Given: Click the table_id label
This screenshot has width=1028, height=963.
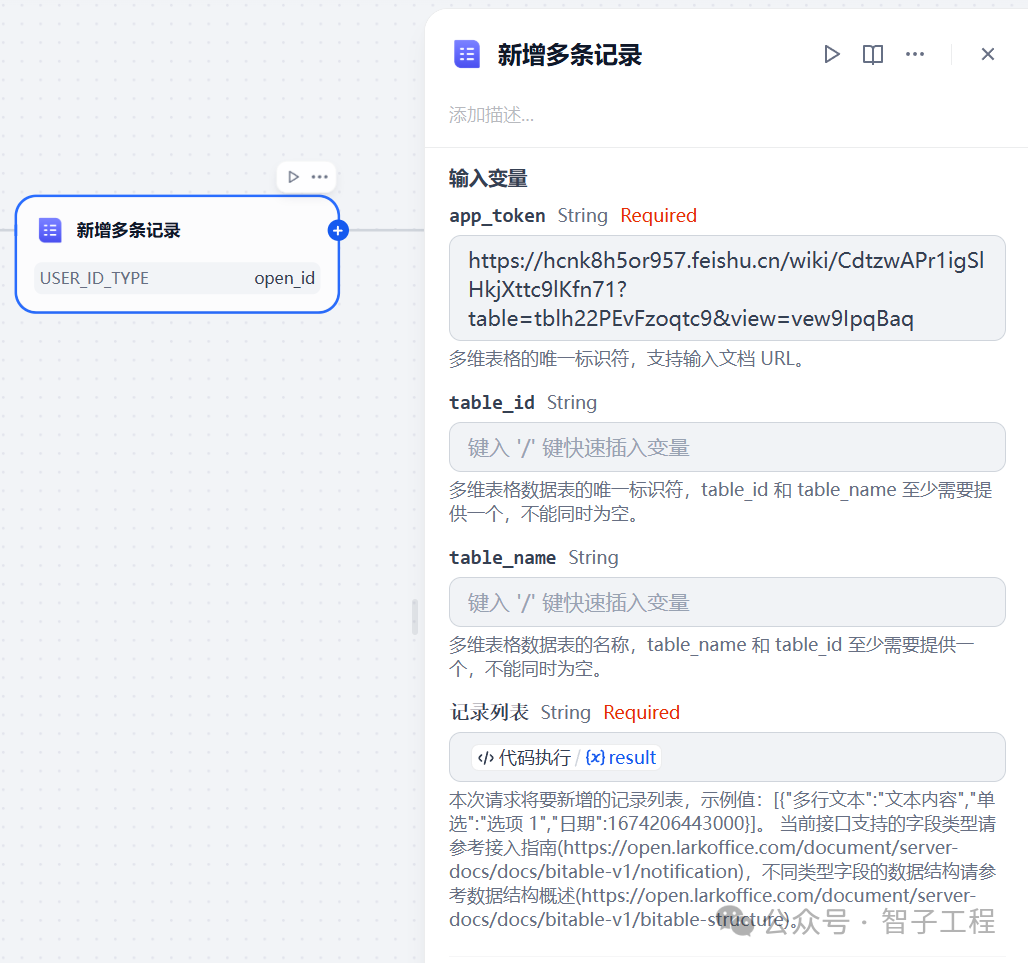Looking at the screenshot, I should (x=492, y=403).
